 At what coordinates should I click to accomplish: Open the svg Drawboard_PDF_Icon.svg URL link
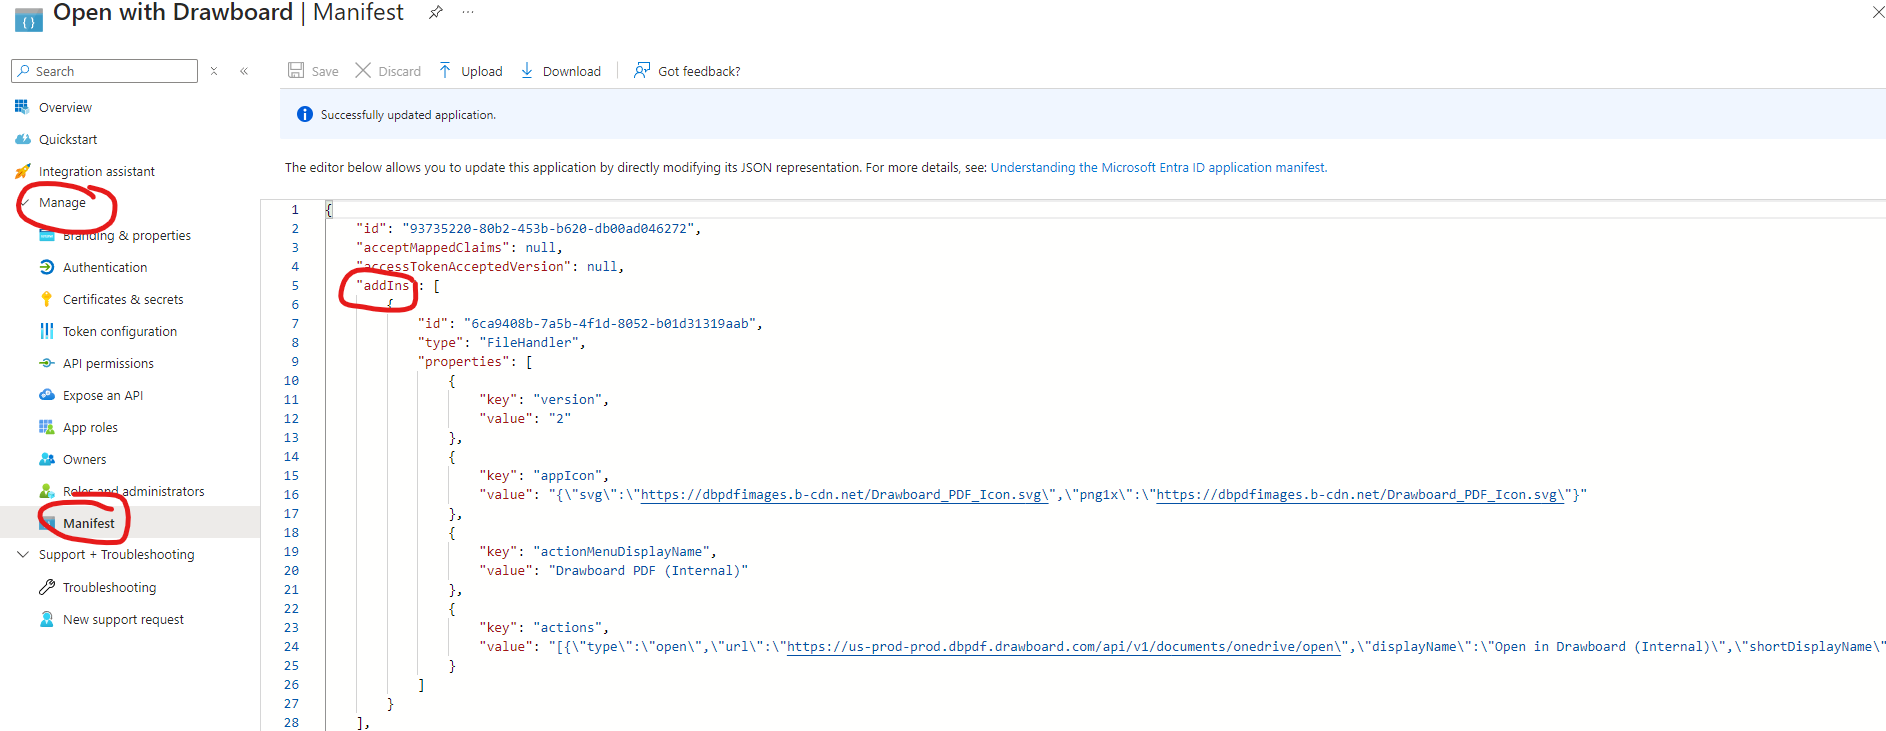tap(845, 494)
